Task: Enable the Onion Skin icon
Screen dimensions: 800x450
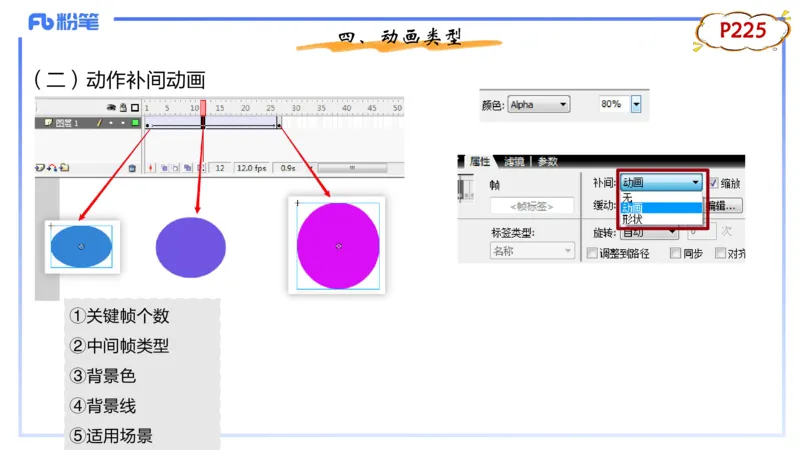Action: [x=164, y=168]
